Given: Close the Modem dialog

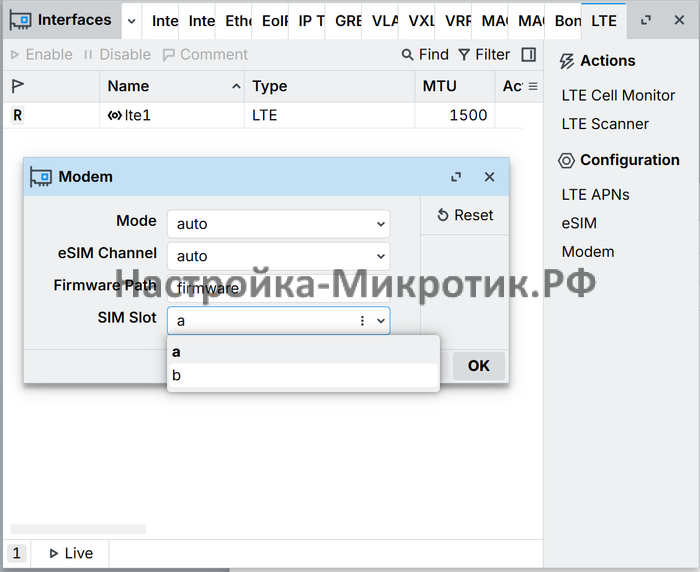Looking at the screenshot, I should [x=489, y=177].
